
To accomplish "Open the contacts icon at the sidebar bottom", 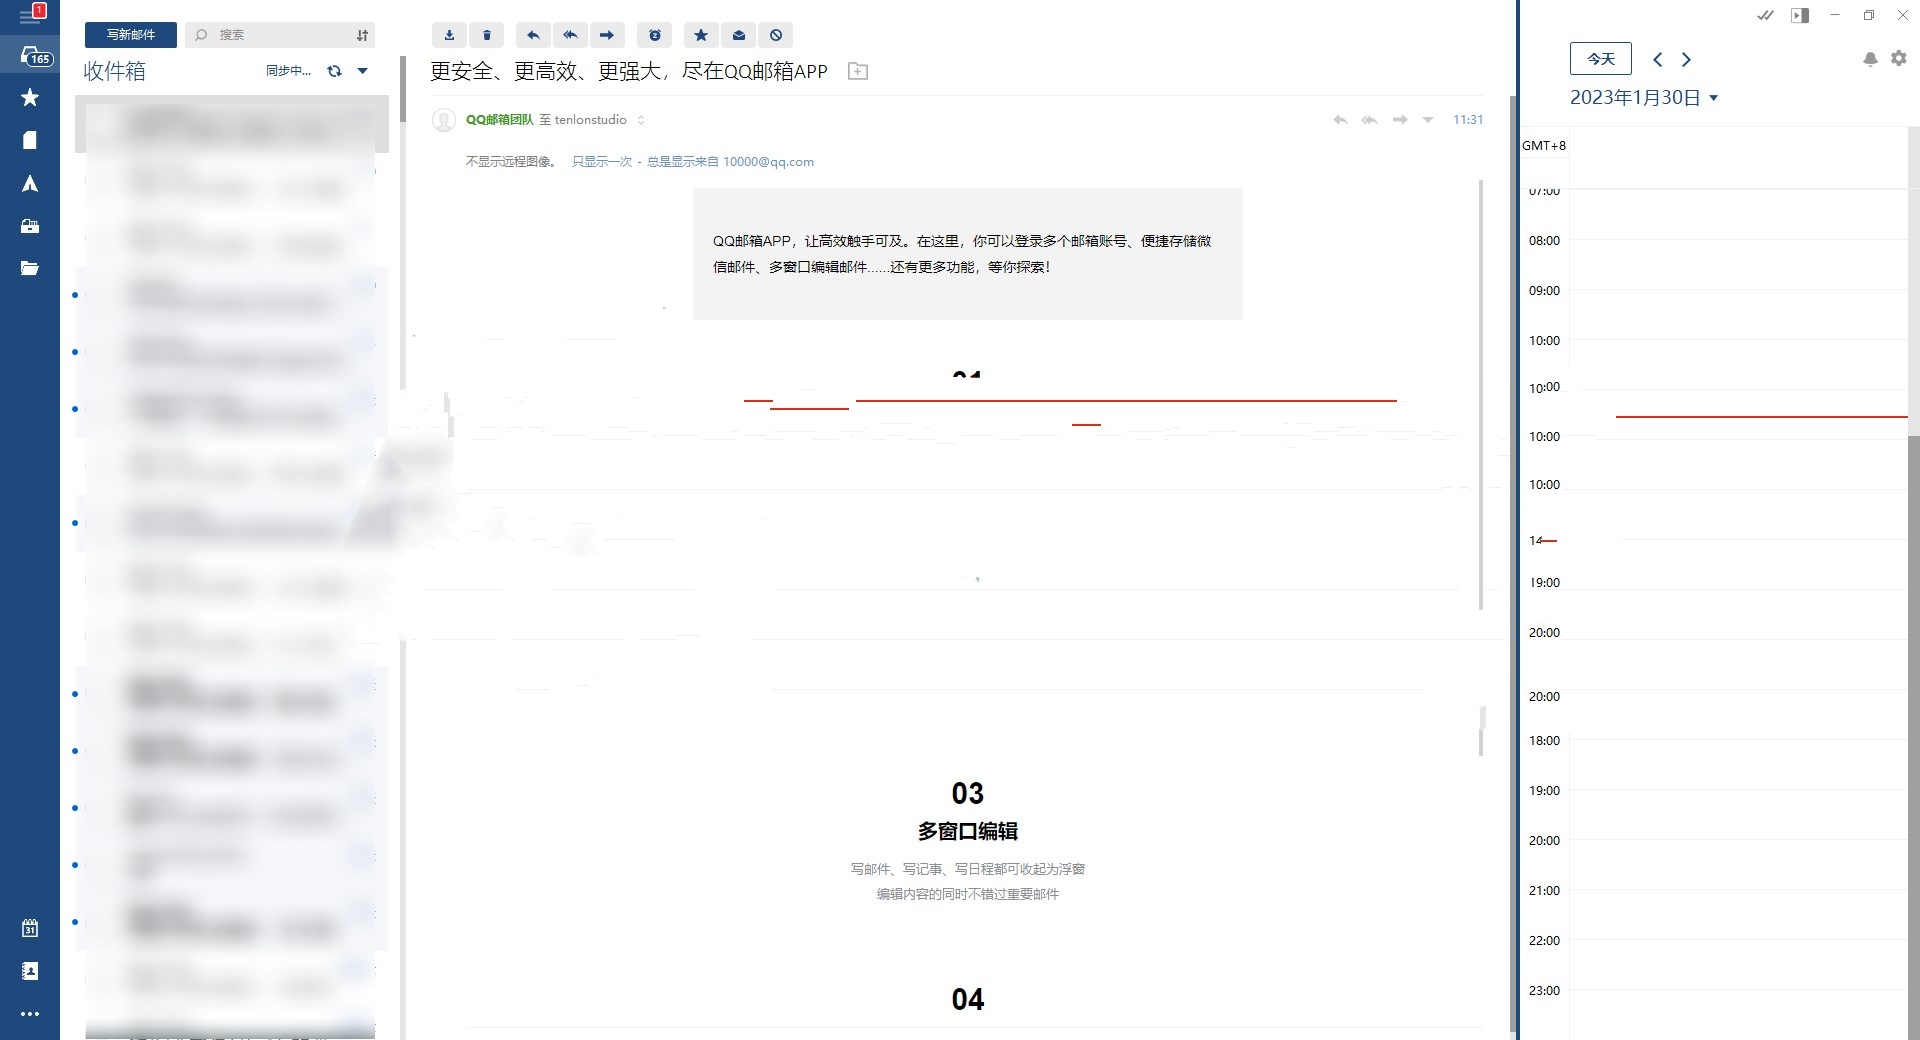I will point(30,971).
